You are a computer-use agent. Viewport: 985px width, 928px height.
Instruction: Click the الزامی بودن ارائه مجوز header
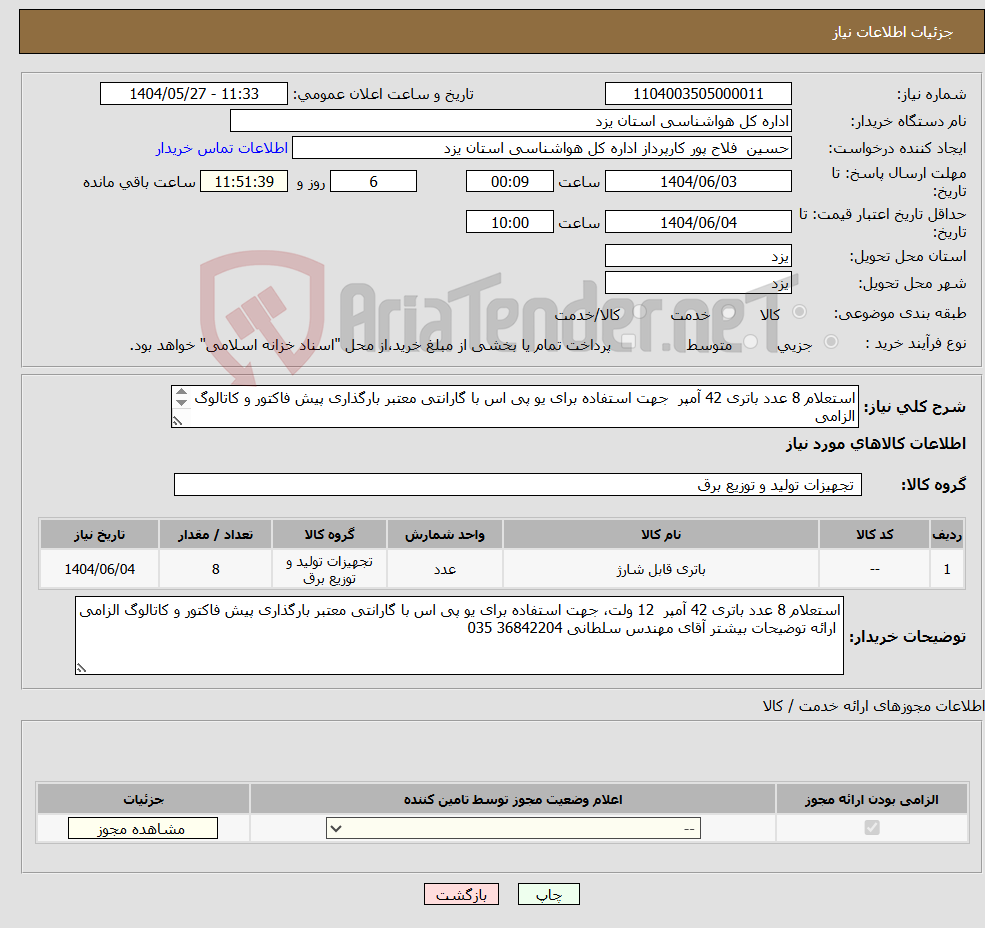(x=872, y=799)
